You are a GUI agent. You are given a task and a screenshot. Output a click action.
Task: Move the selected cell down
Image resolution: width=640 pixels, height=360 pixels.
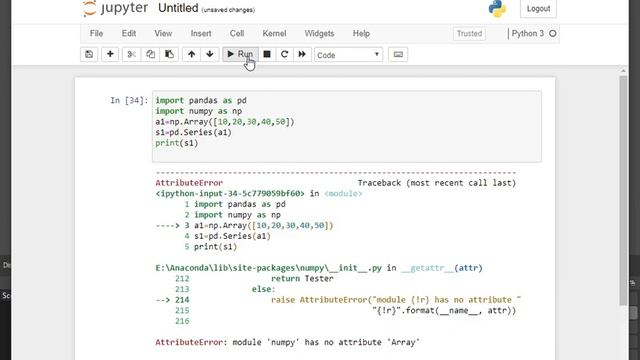click(210, 54)
